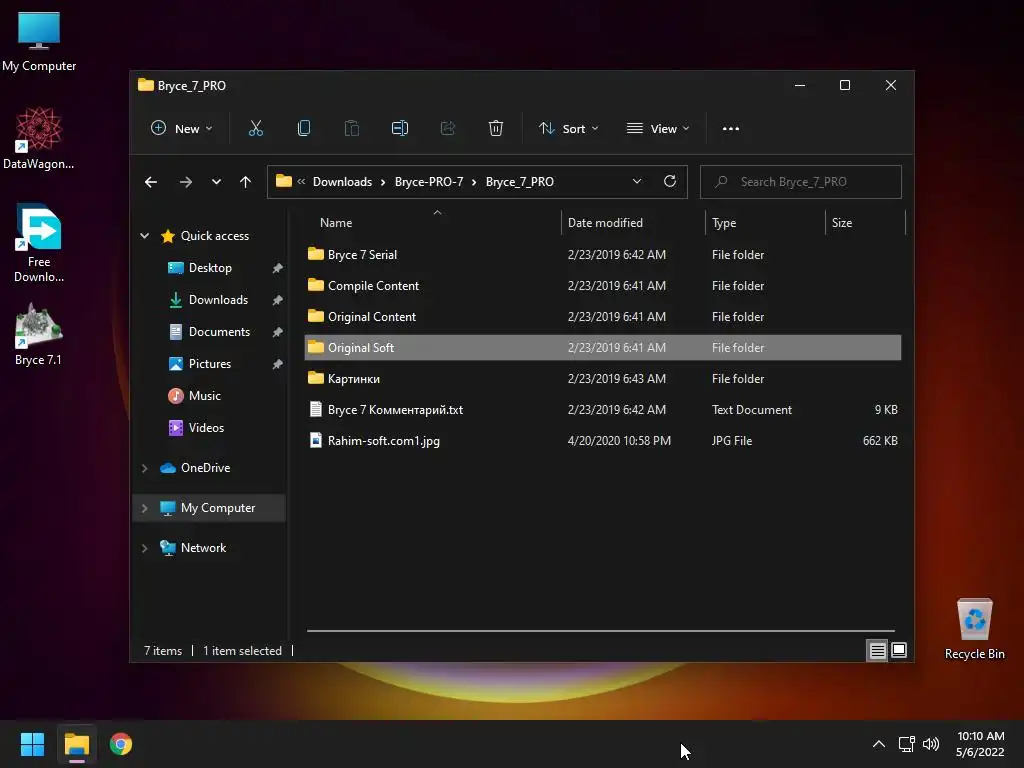Go to Downloads breadcrumb segment

click(342, 182)
